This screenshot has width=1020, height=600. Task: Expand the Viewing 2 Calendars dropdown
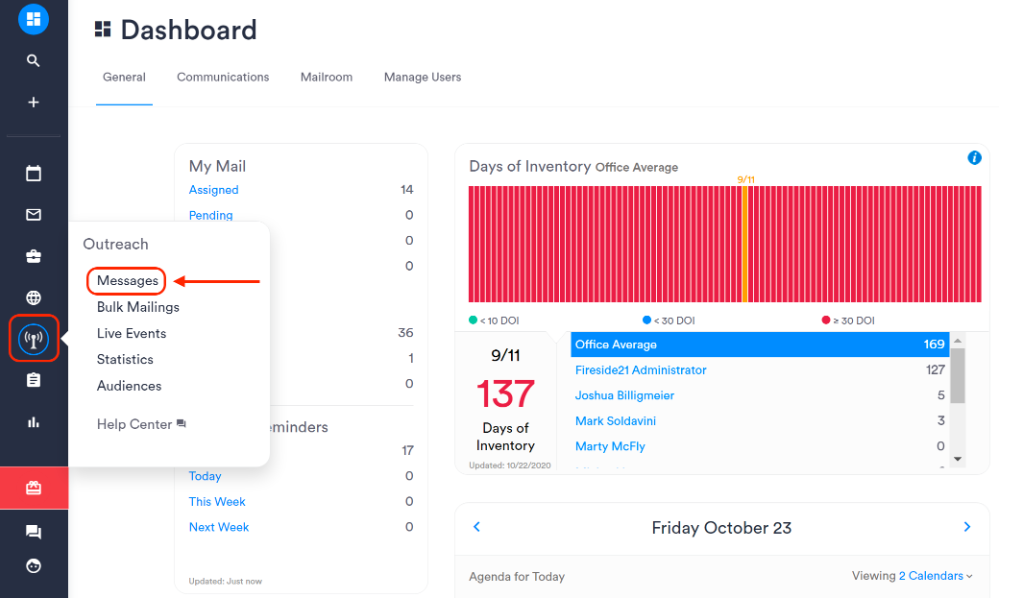pyautogui.click(x=935, y=576)
